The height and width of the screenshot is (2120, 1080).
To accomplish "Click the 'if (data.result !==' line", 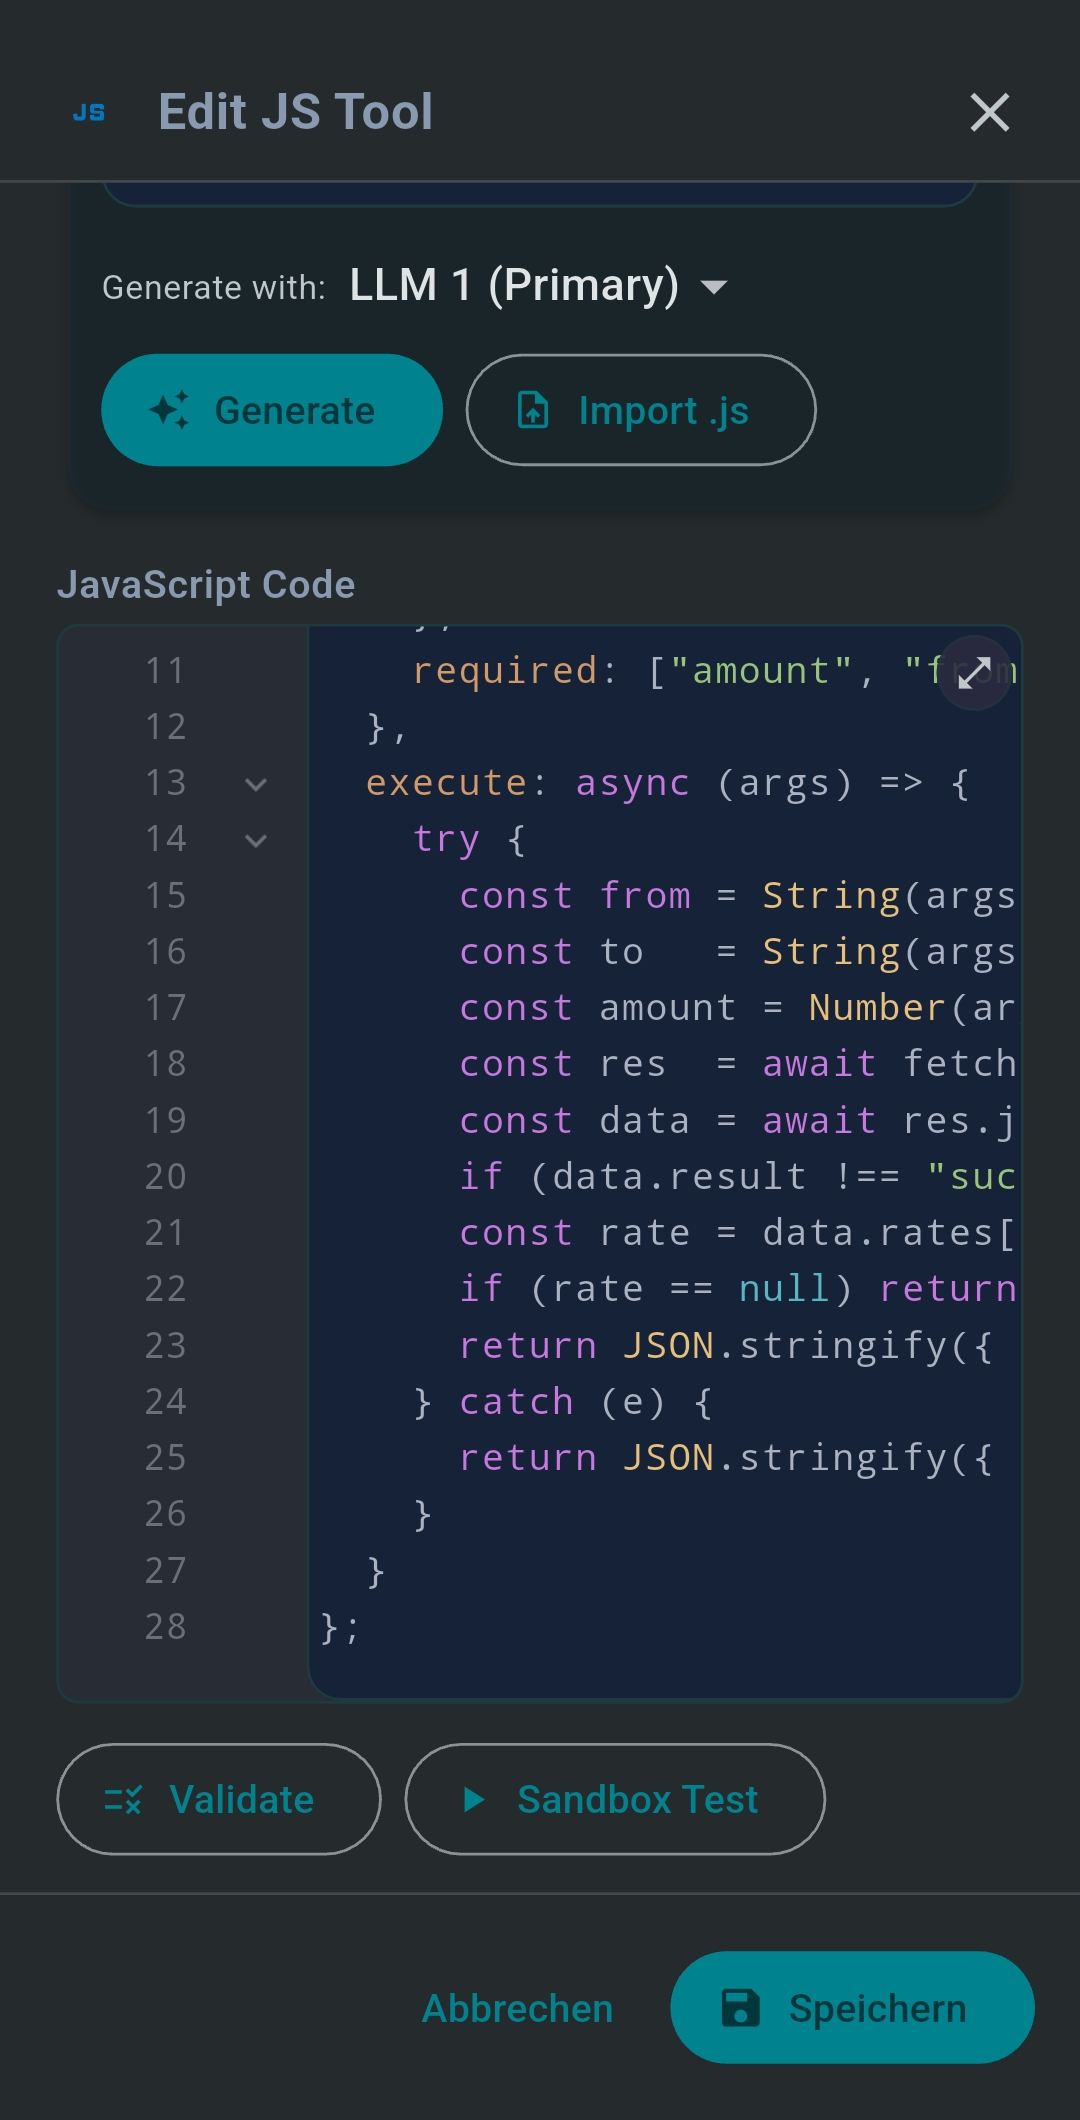I will pyautogui.click(x=737, y=1177).
